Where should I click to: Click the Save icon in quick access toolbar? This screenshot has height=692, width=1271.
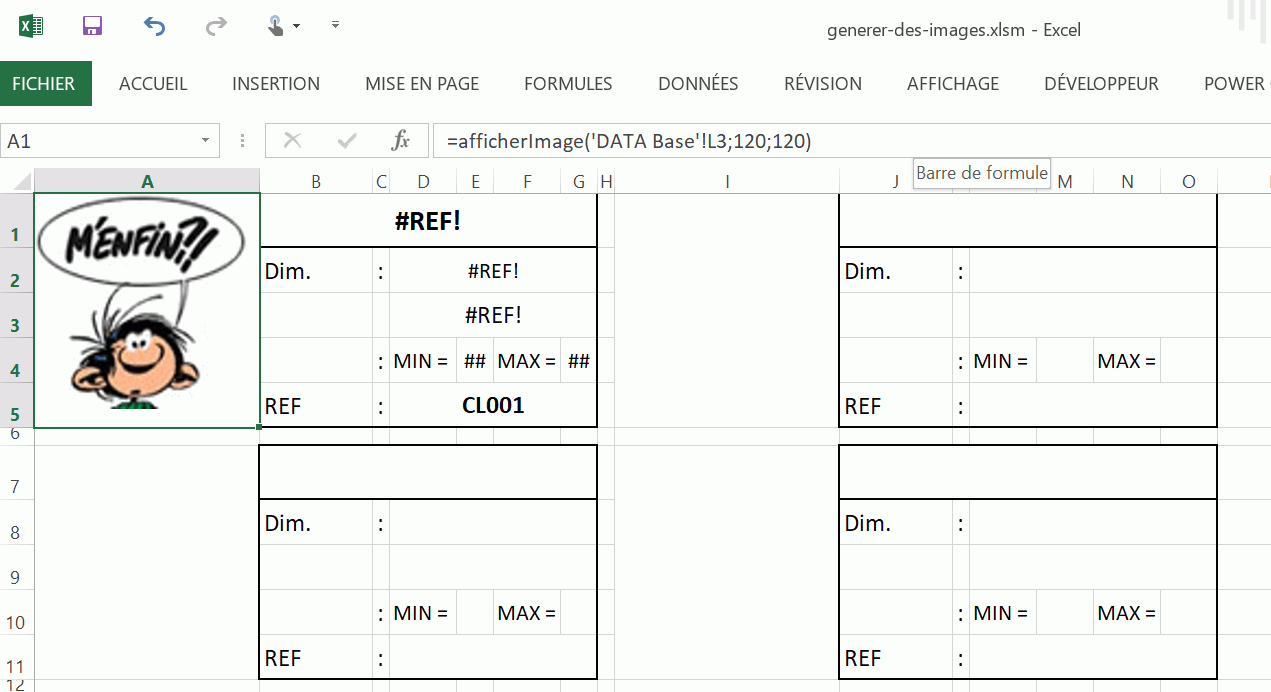click(93, 26)
